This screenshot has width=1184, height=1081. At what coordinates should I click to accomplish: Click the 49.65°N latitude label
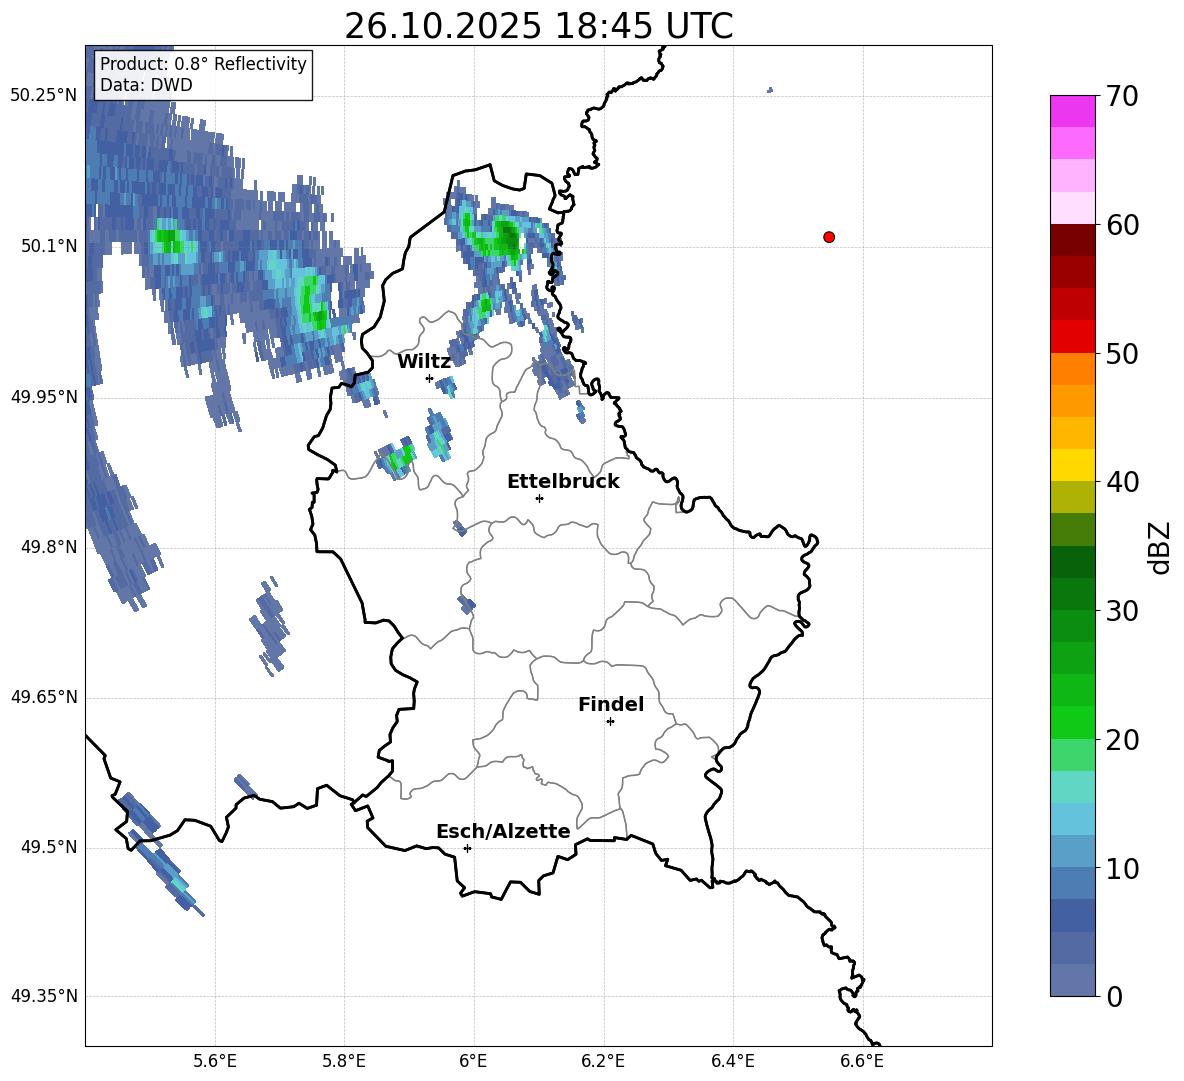click(x=44, y=697)
